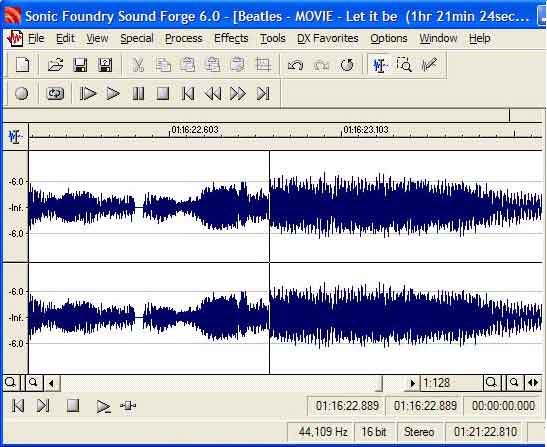Click the Record button in transport bar
Screen dimensions: 547x447
tap(21, 94)
